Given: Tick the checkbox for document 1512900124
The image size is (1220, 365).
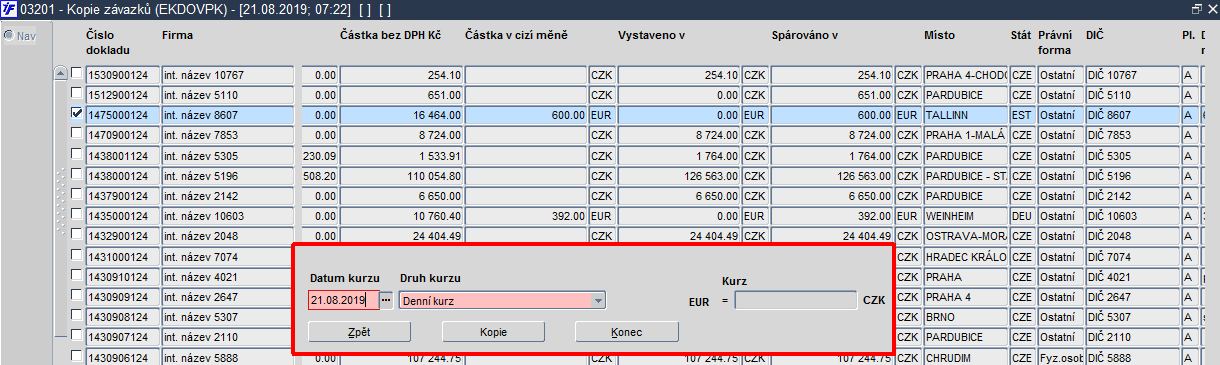Looking at the screenshot, I should 76,94.
